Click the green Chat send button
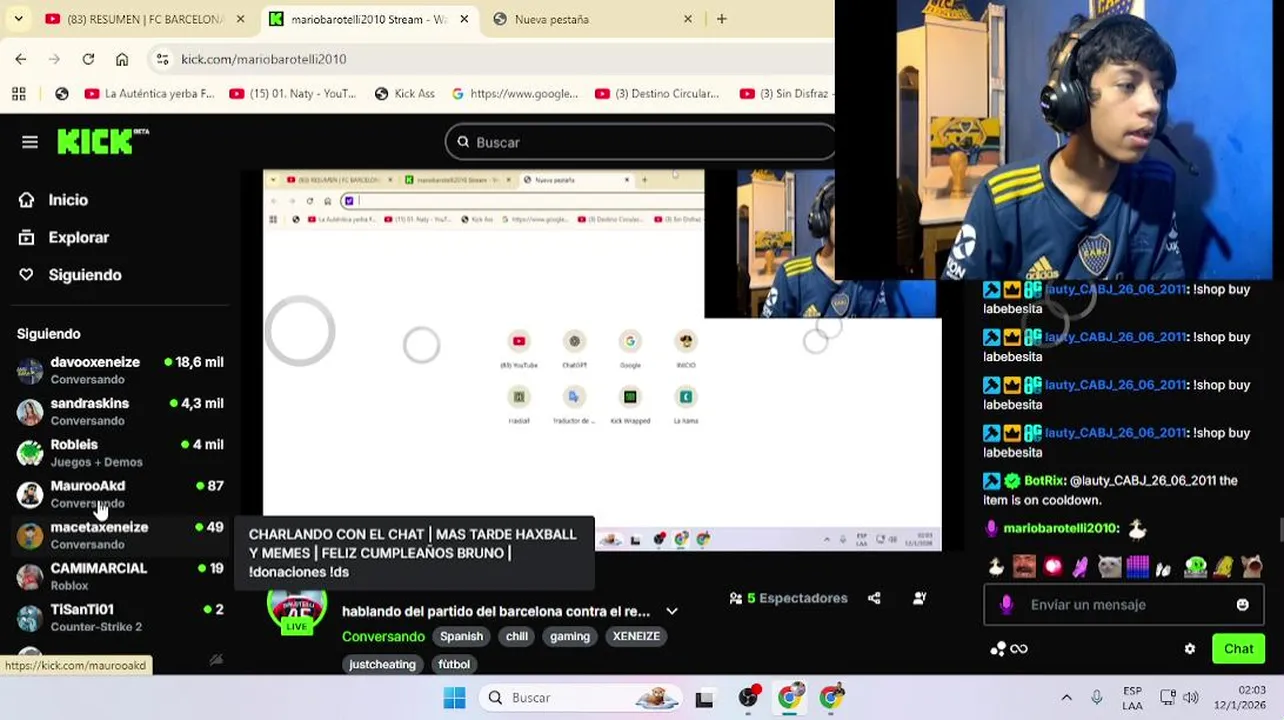1284x720 pixels. click(1238, 649)
